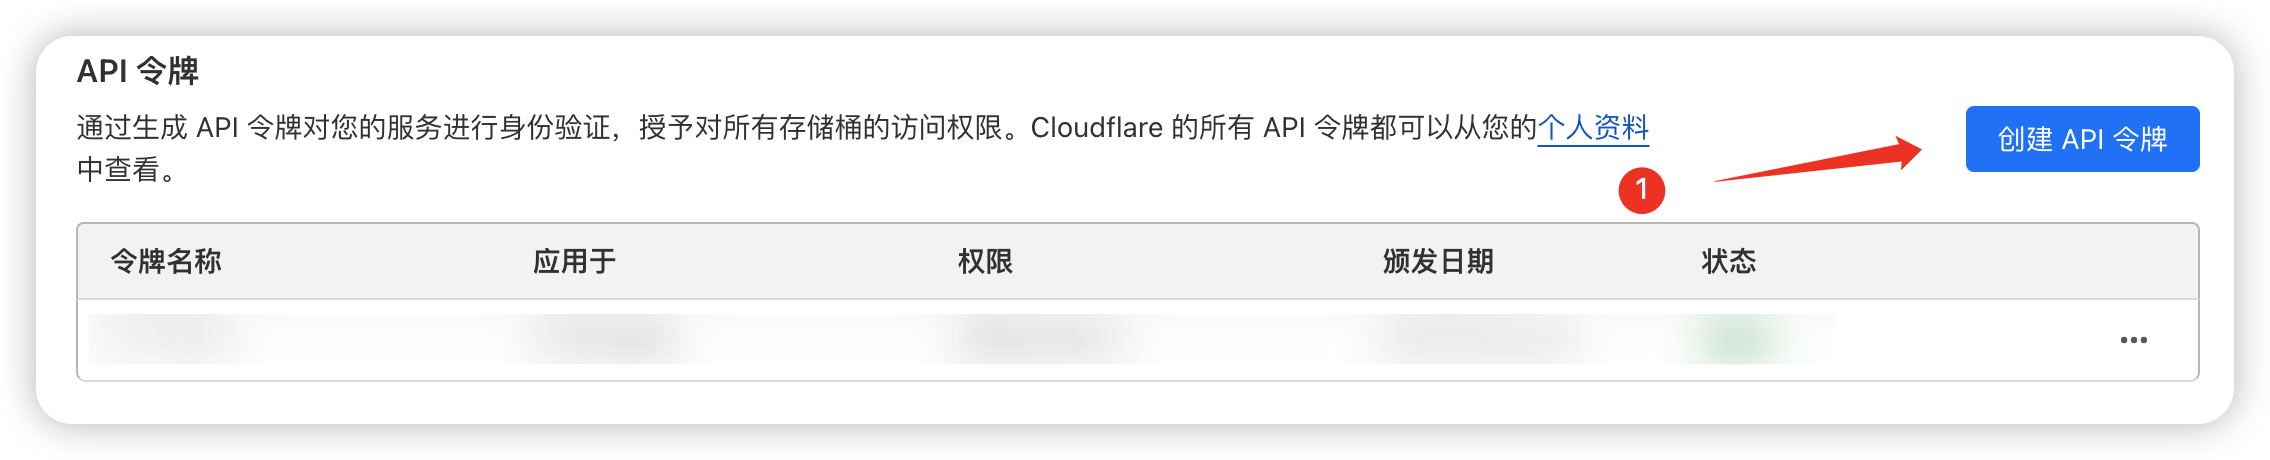Viewport: 2270px width, 460px height.
Task: Click the 应用于 column header
Action: (574, 262)
